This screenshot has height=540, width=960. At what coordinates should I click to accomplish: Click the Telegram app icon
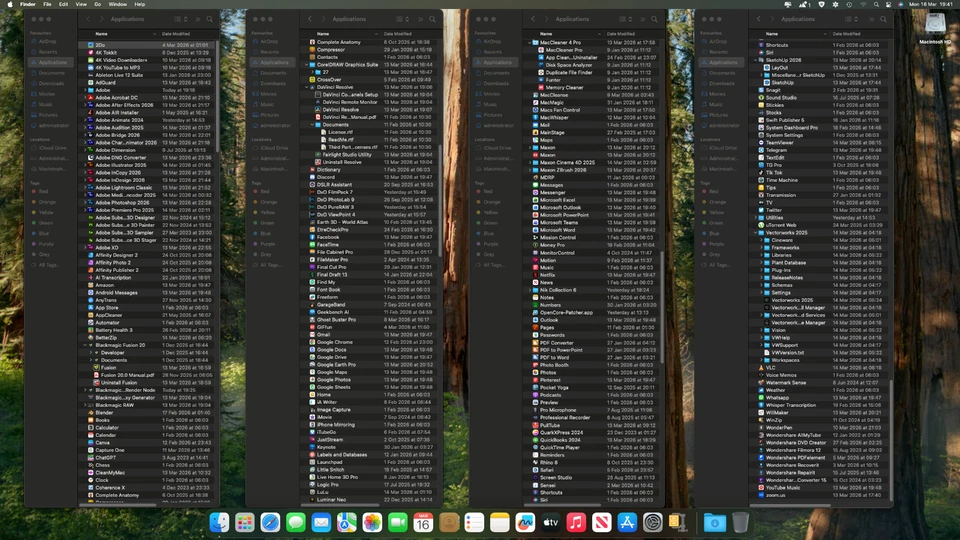click(761, 150)
